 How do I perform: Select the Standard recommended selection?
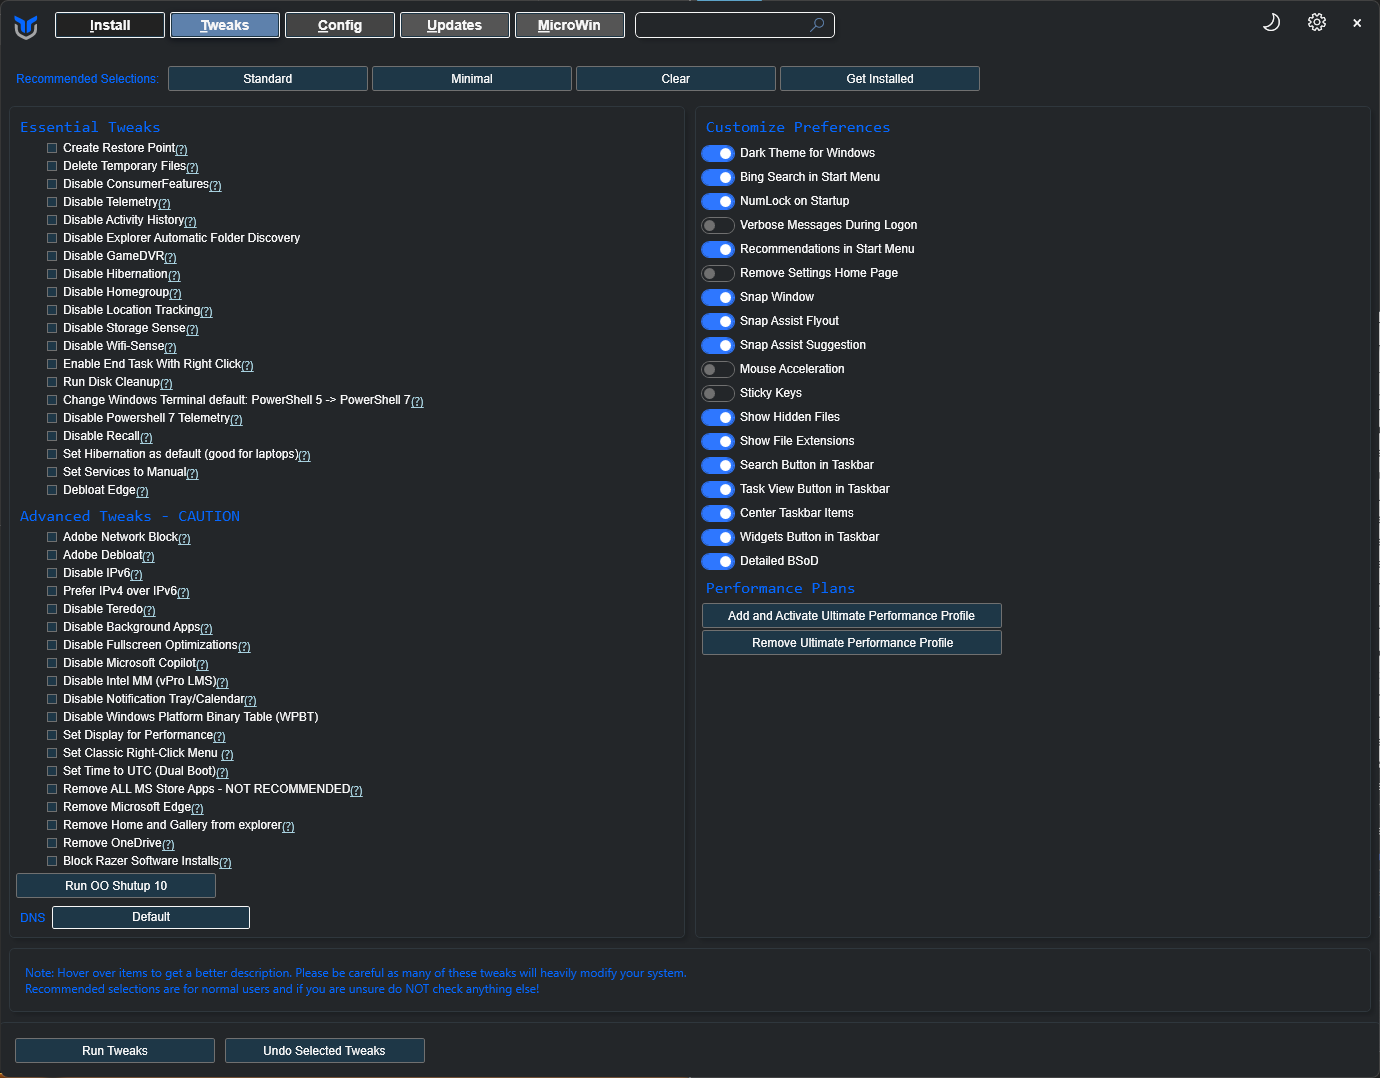268,79
